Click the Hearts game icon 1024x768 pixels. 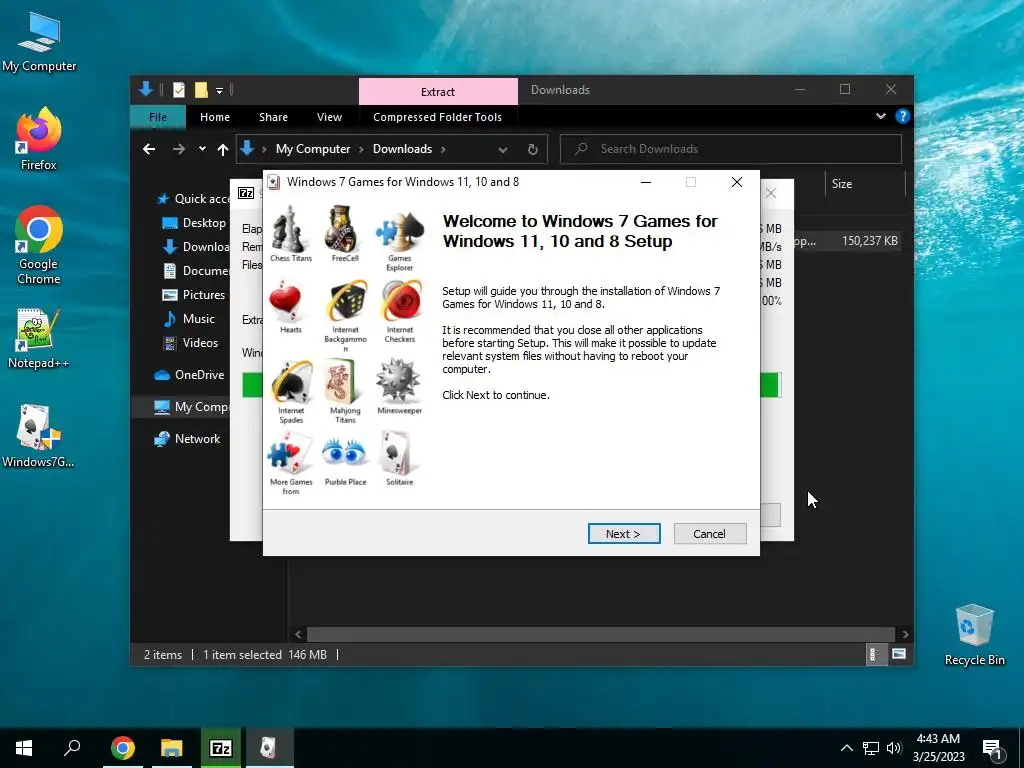pos(291,307)
